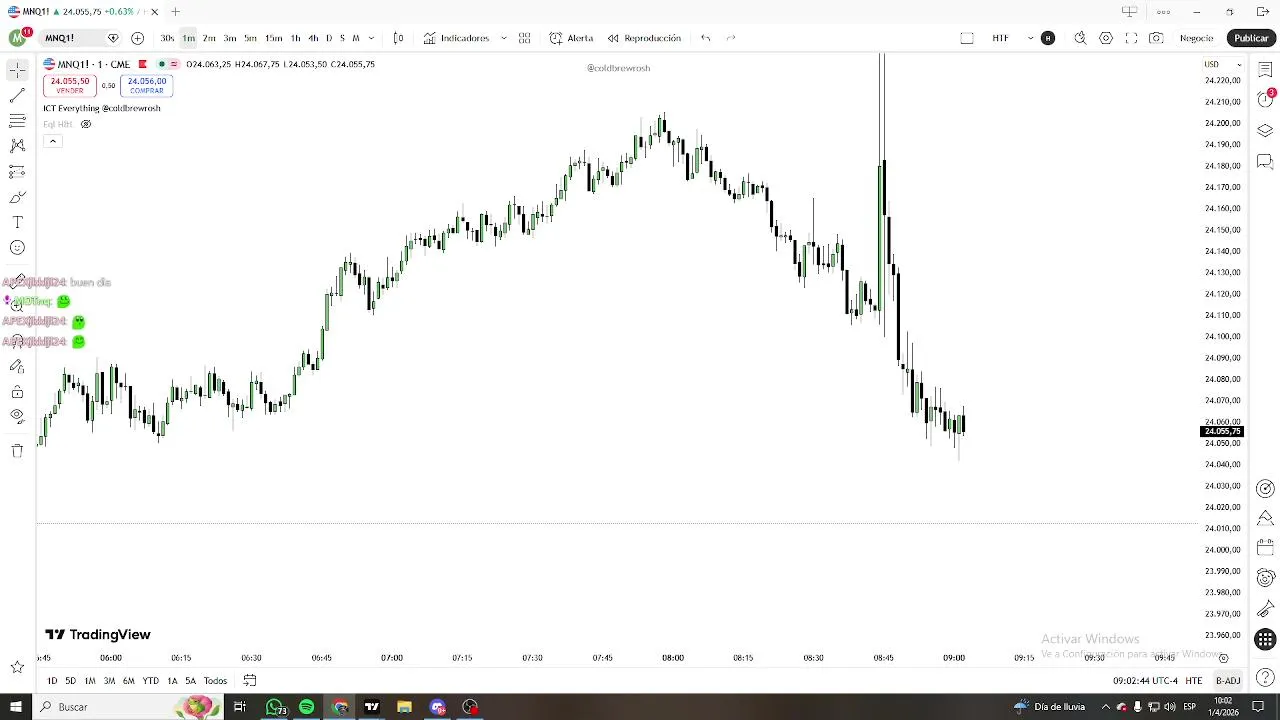Toggle hide all drawings eye icon
The image size is (1280, 720).
point(17,416)
